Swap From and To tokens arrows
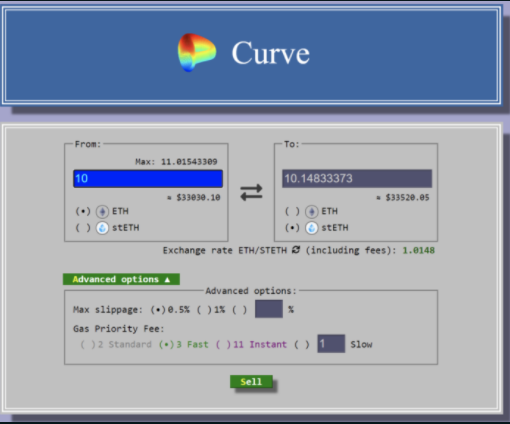 coord(251,193)
